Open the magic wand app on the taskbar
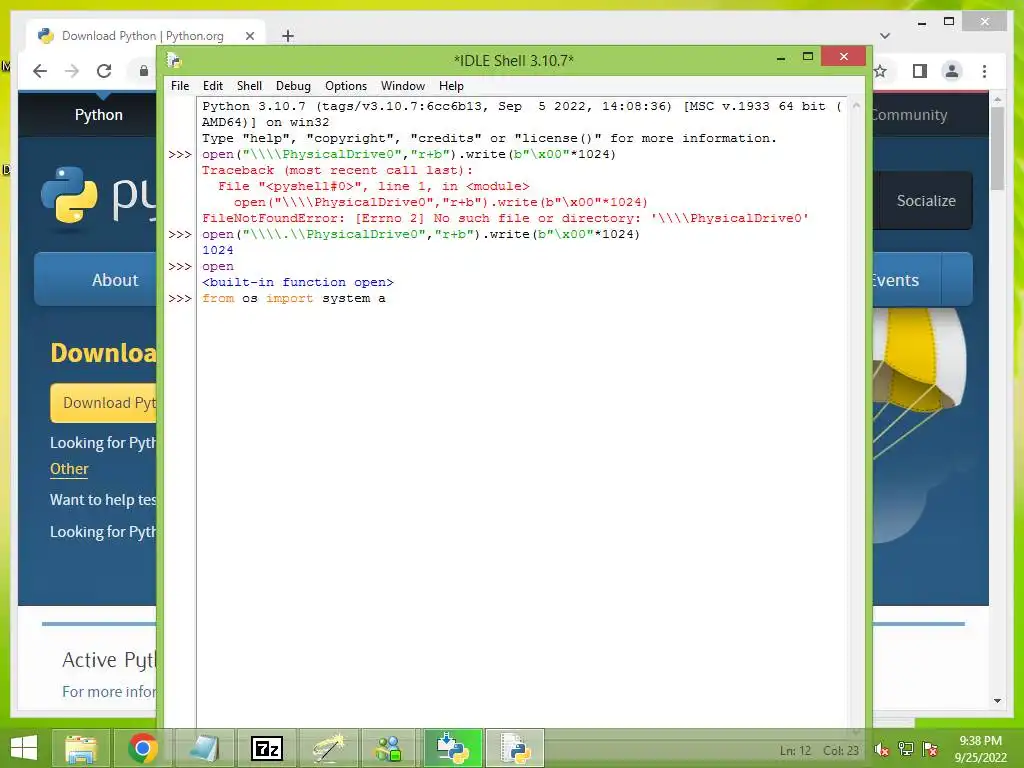 pyautogui.click(x=328, y=748)
